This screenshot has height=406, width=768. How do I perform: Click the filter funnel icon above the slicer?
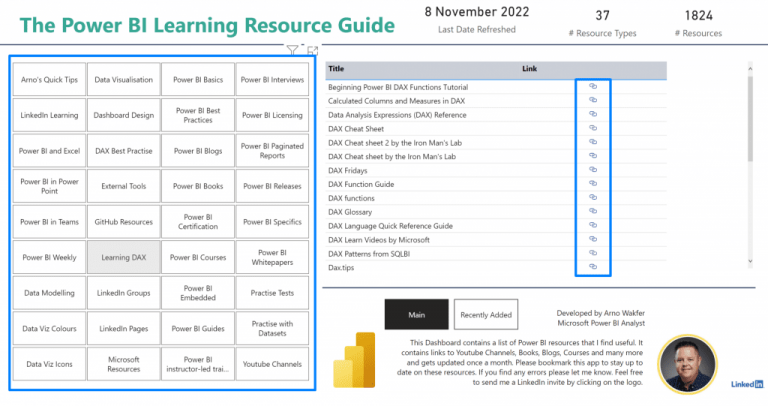pos(292,50)
